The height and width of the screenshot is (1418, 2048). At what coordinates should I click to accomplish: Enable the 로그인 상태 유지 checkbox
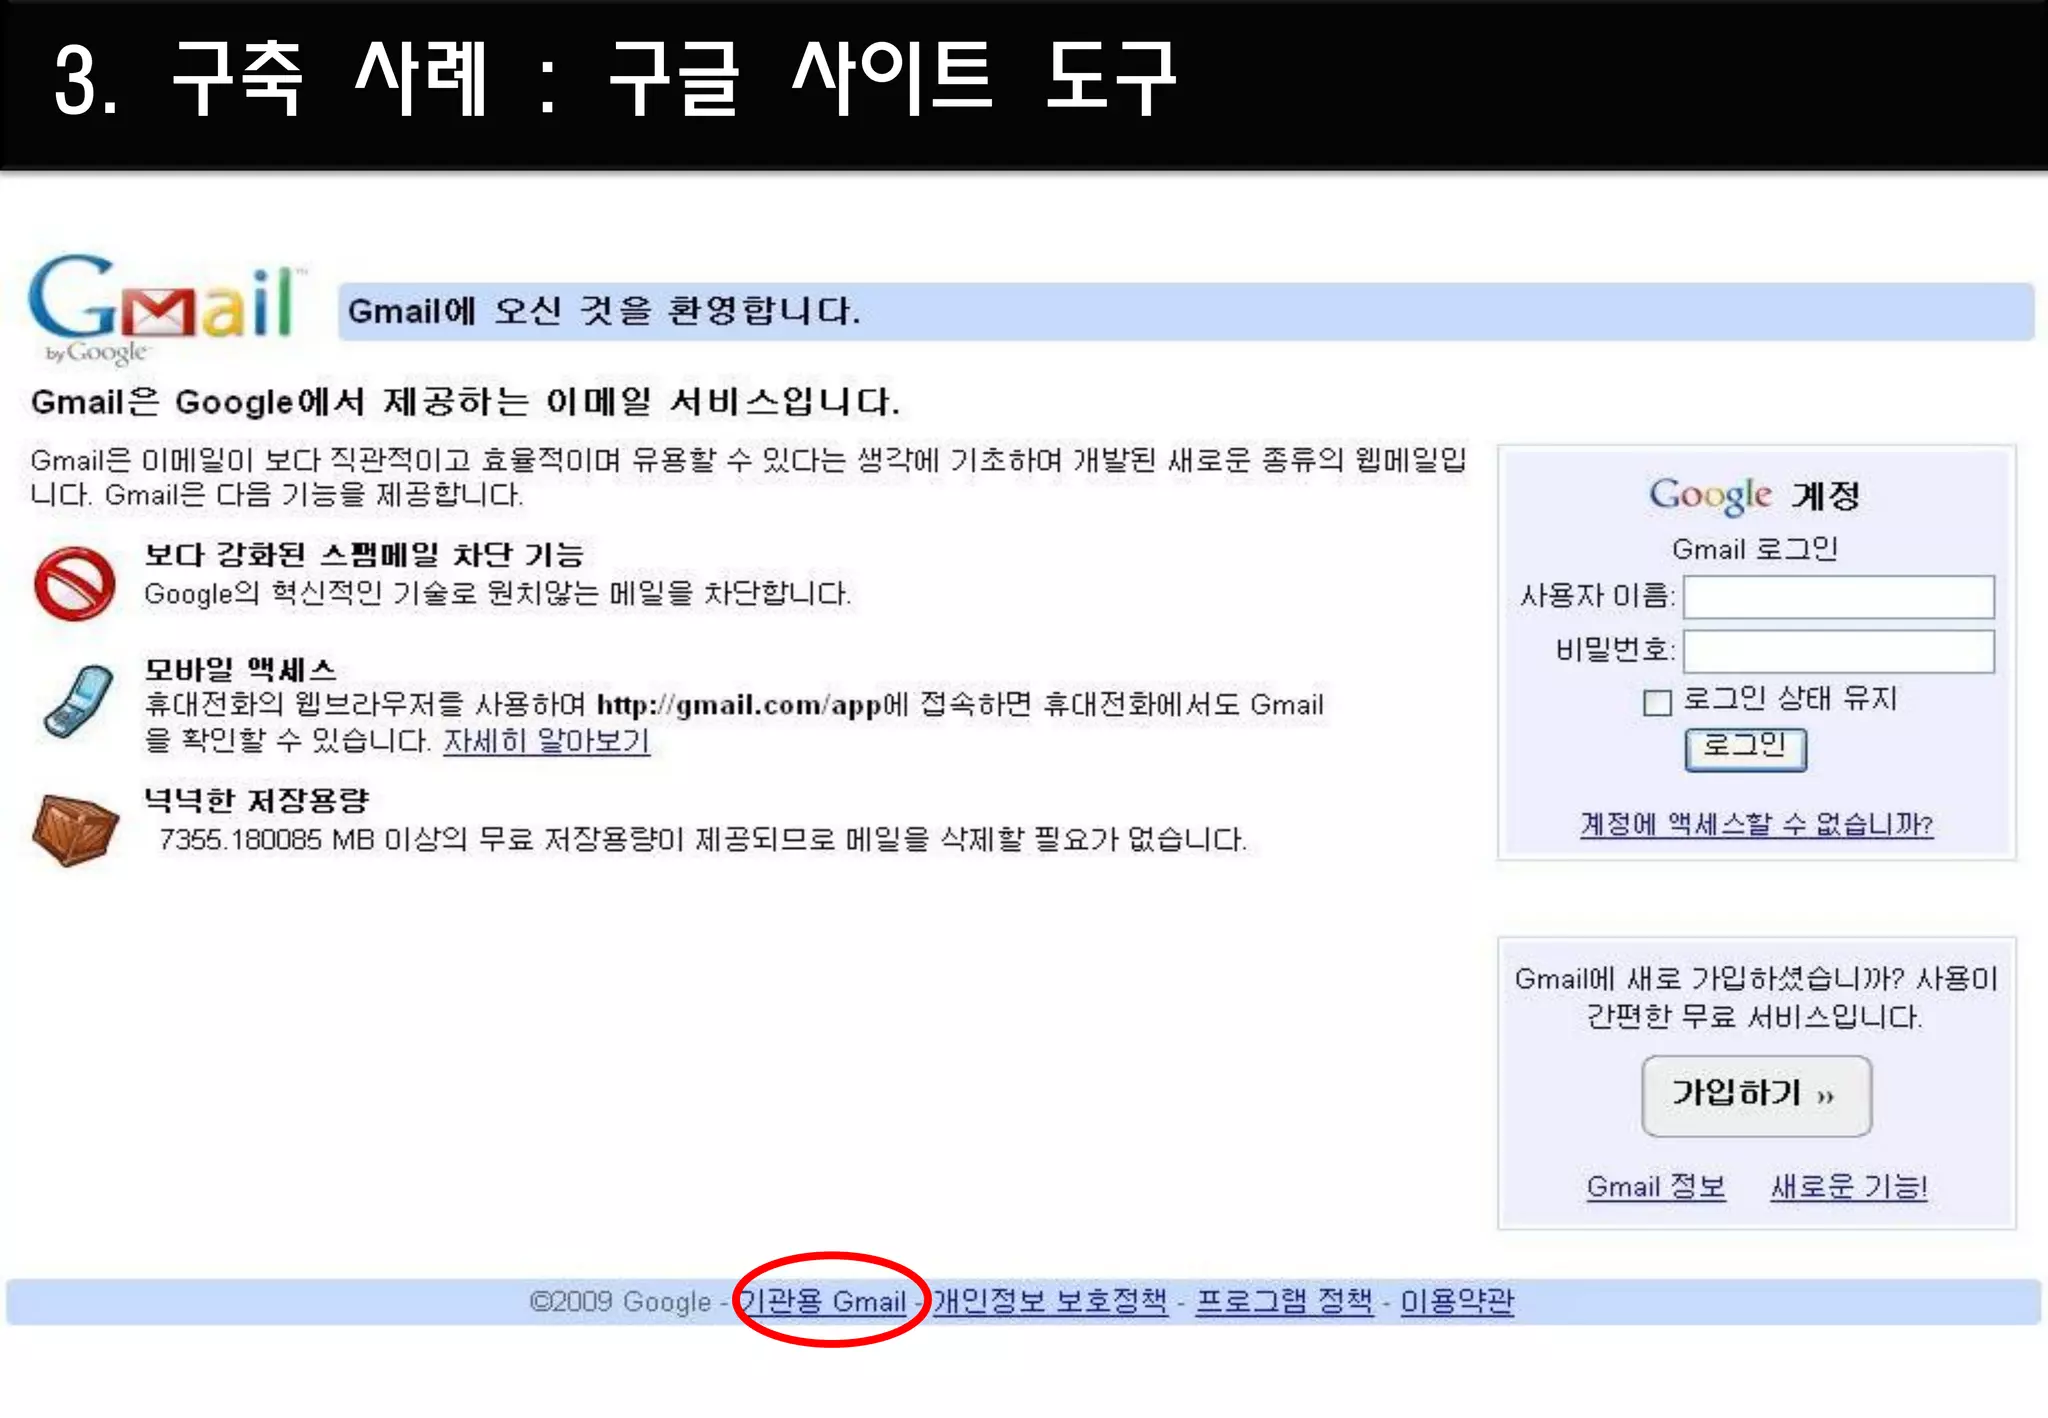click(x=1657, y=702)
